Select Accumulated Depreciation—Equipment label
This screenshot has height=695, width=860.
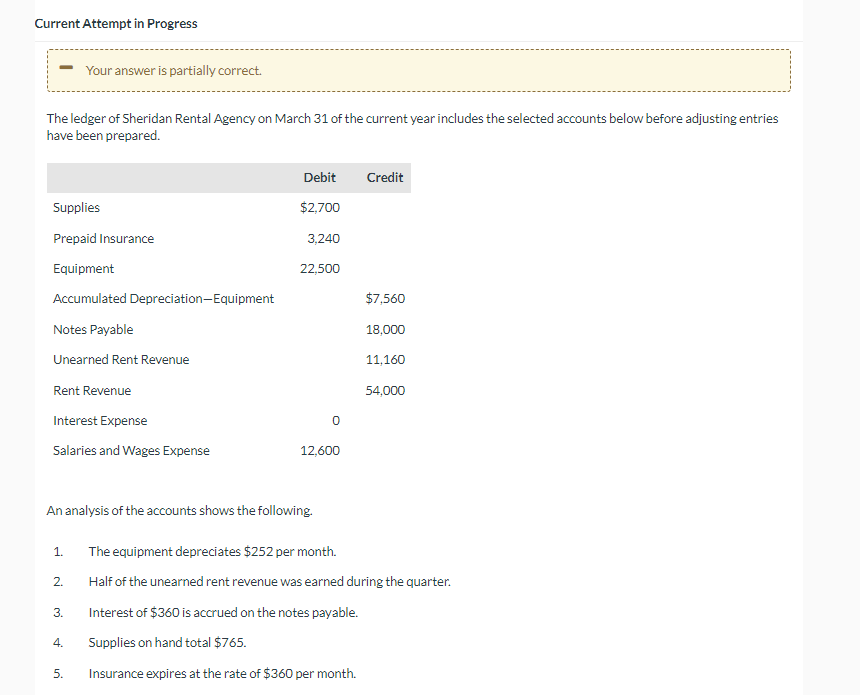pyautogui.click(x=163, y=299)
